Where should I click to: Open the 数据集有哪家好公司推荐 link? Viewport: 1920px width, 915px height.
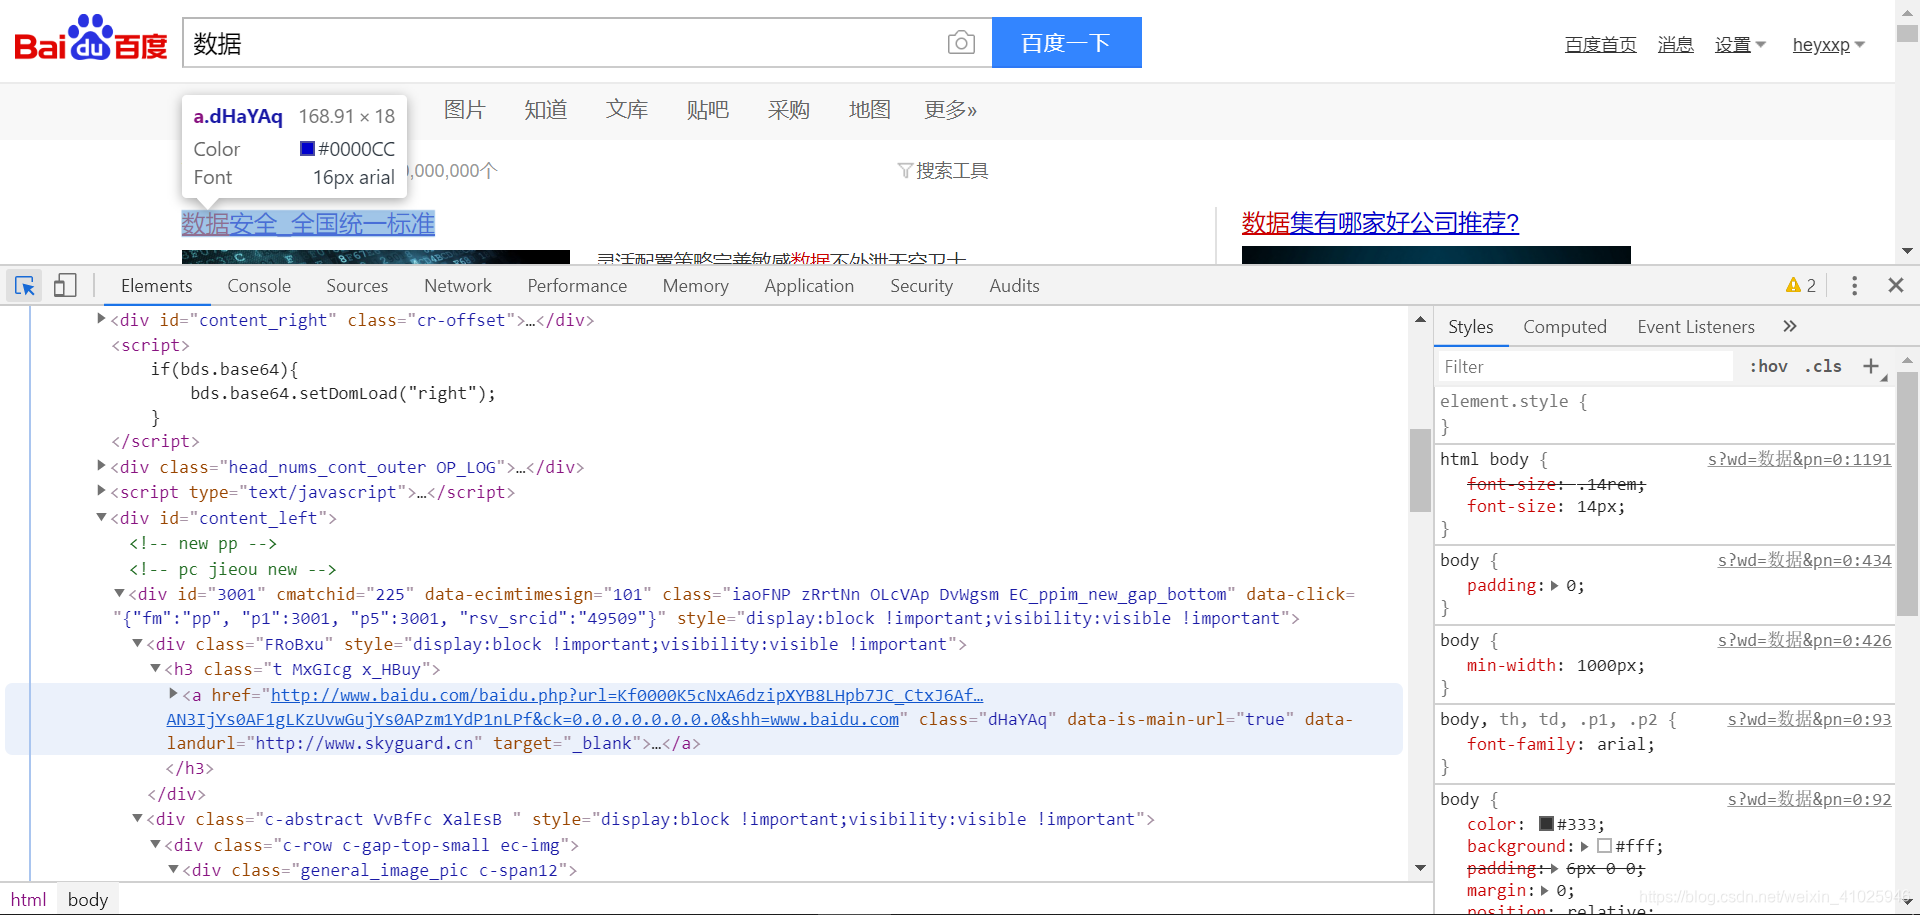pos(1380,223)
